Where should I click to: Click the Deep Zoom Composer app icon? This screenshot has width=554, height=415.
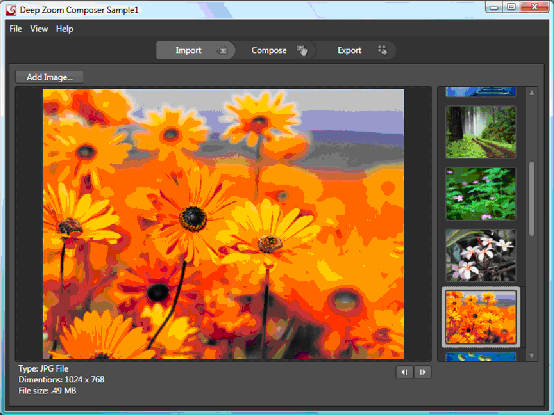coord(11,10)
